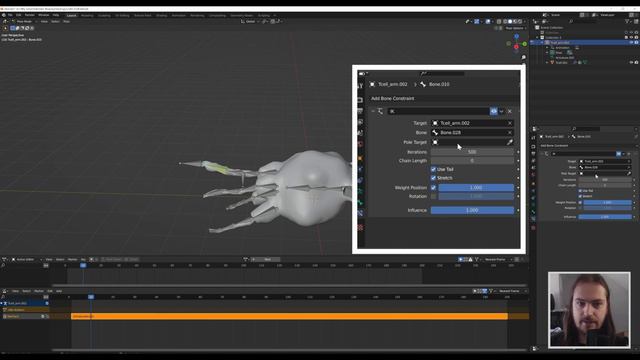The image size is (640, 360).
Task: Open the NLA editor Nearest Frame snapping dropdown
Action: [511, 291]
